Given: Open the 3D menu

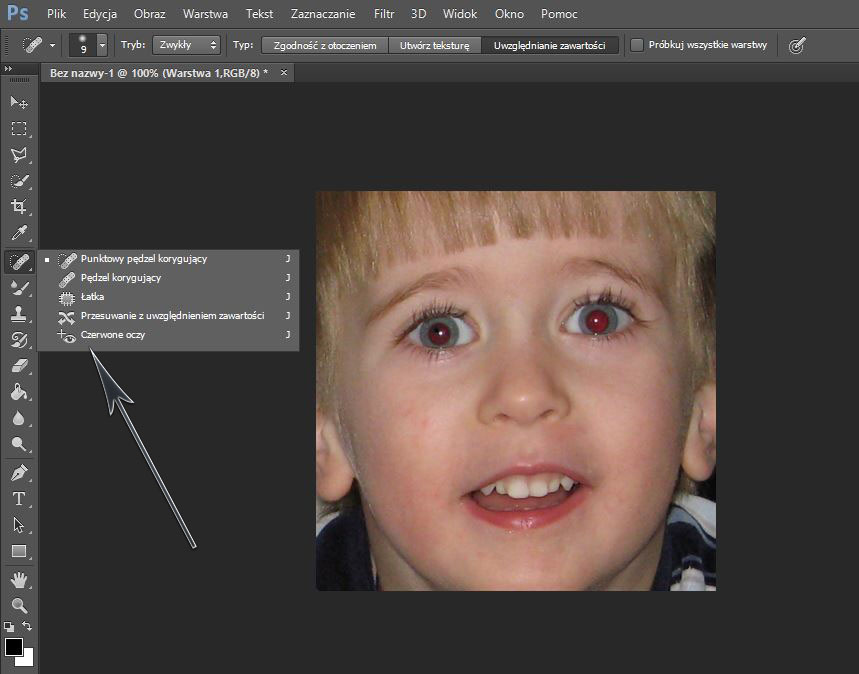Looking at the screenshot, I should click(419, 14).
